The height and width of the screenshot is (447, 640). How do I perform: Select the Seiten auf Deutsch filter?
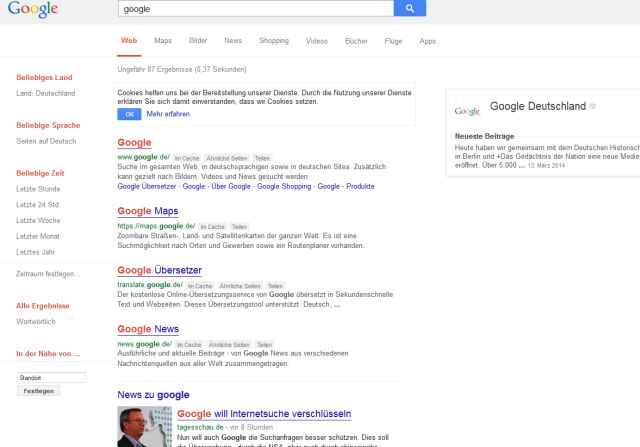click(46, 141)
